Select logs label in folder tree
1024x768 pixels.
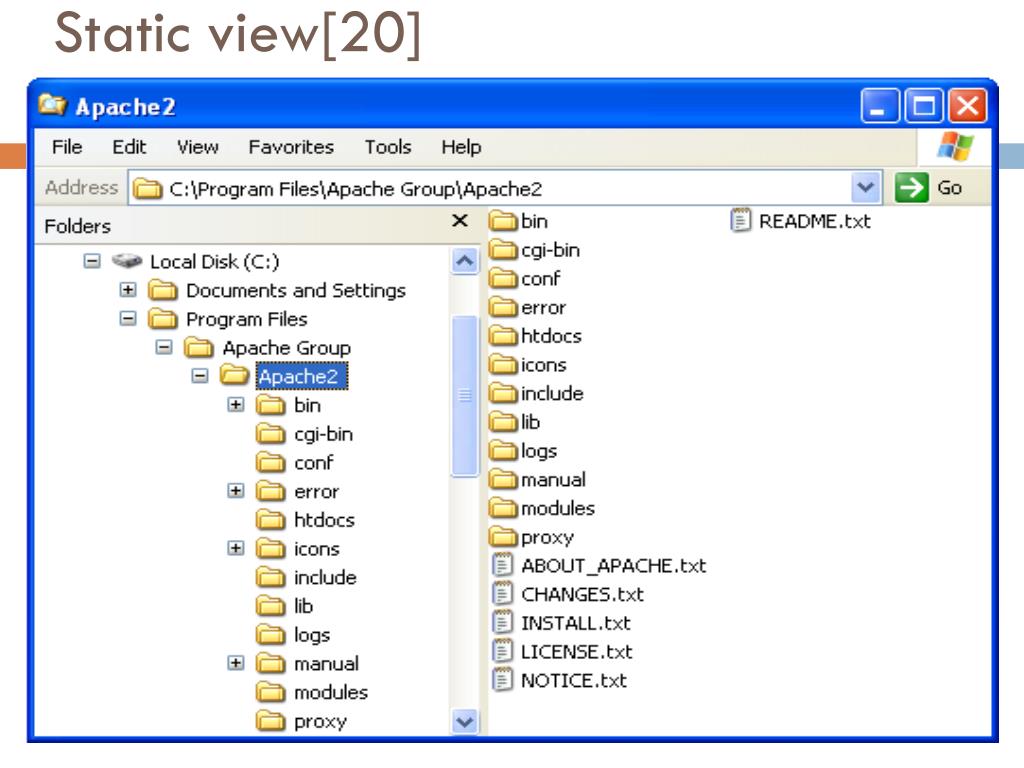pos(312,635)
